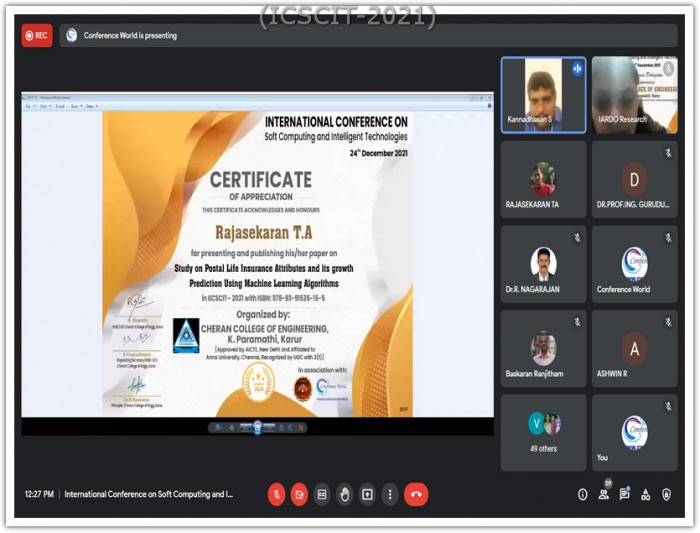The width and height of the screenshot is (700, 533).
Task: Open the more options three-dot menu
Action: (x=390, y=494)
